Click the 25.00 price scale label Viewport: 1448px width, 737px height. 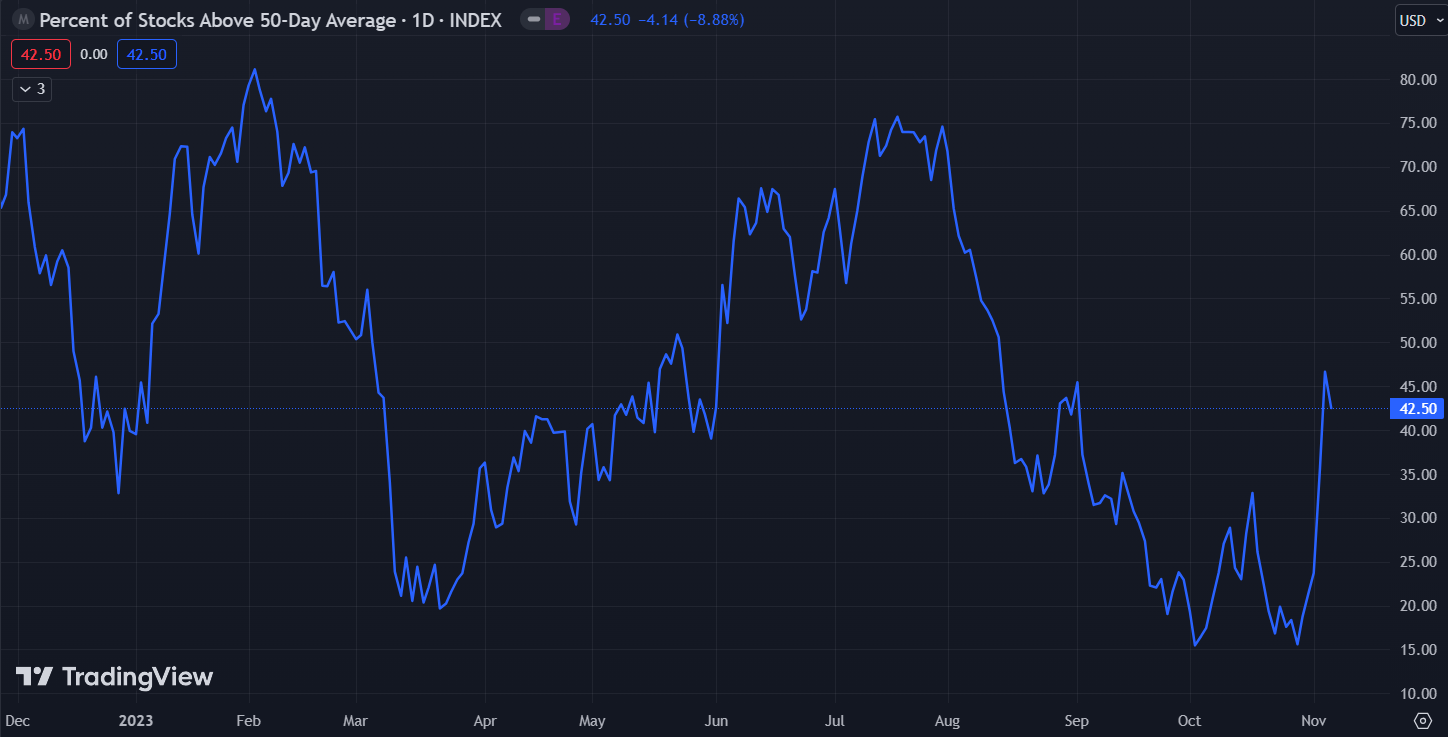point(1417,562)
